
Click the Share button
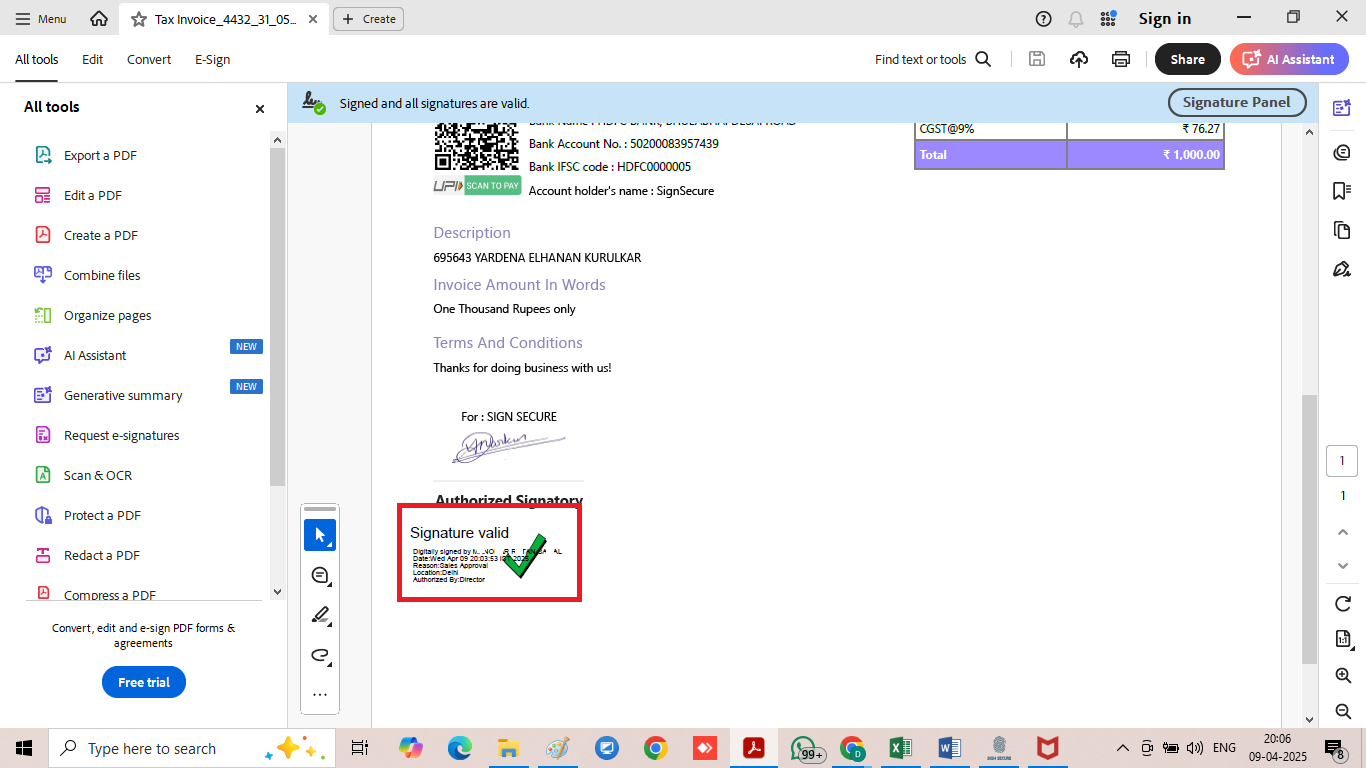(x=1187, y=59)
